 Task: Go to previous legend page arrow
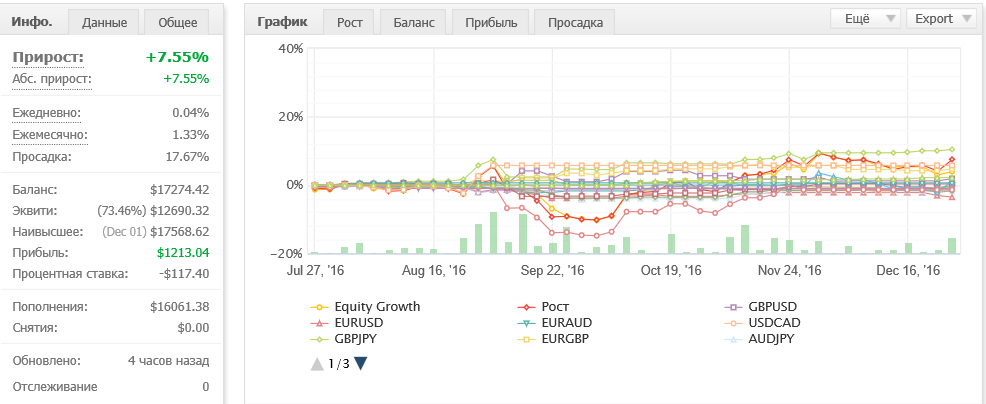pyautogui.click(x=318, y=364)
